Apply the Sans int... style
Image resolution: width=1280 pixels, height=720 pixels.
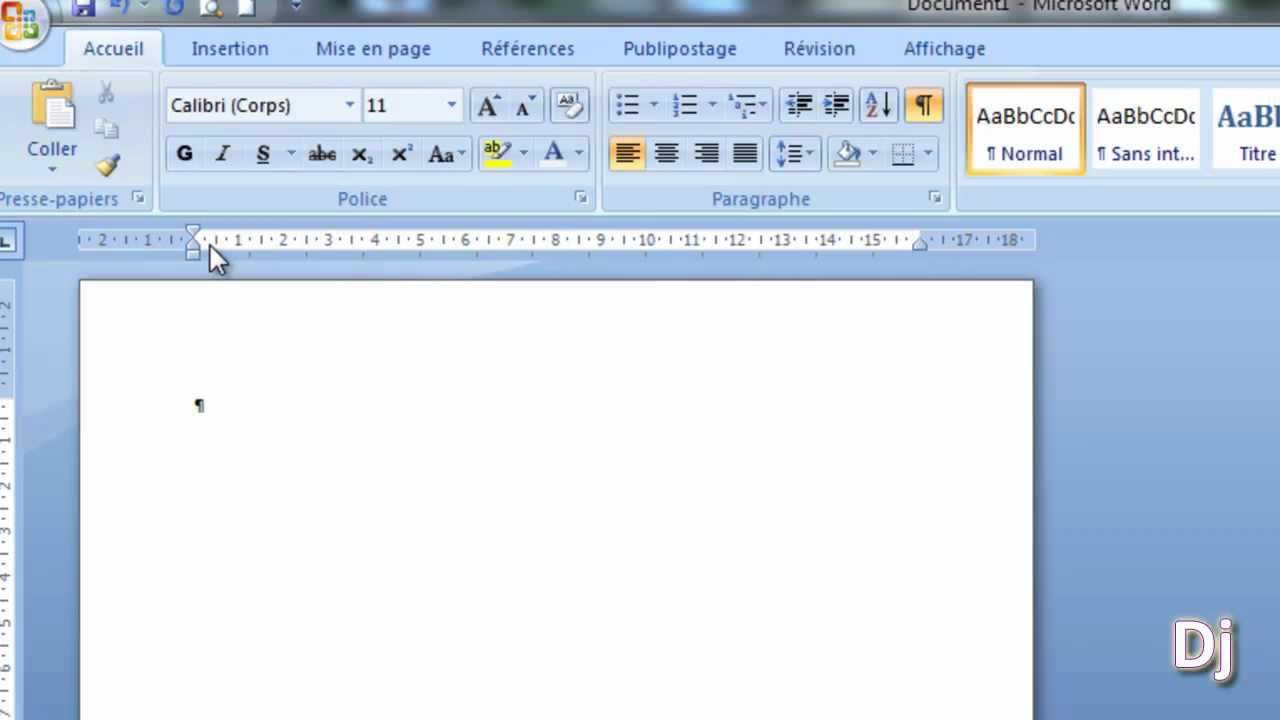click(x=1145, y=130)
